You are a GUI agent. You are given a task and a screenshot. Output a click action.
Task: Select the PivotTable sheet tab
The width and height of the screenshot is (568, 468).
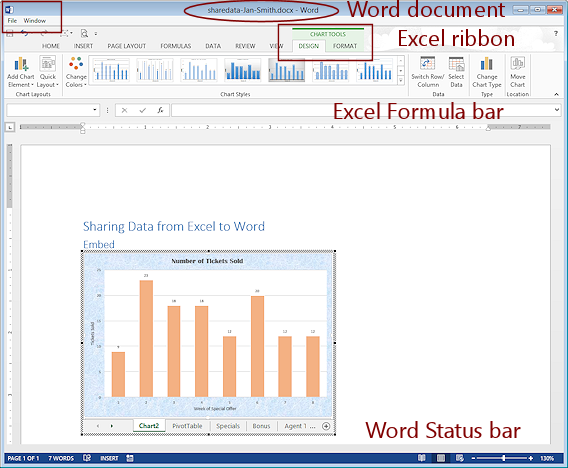coord(187,426)
